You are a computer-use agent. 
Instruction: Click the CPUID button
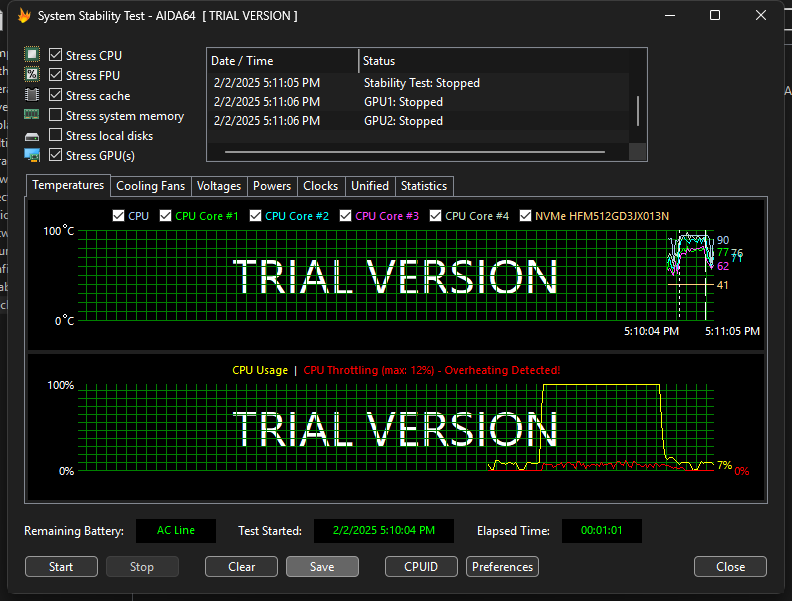coord(421,567)
